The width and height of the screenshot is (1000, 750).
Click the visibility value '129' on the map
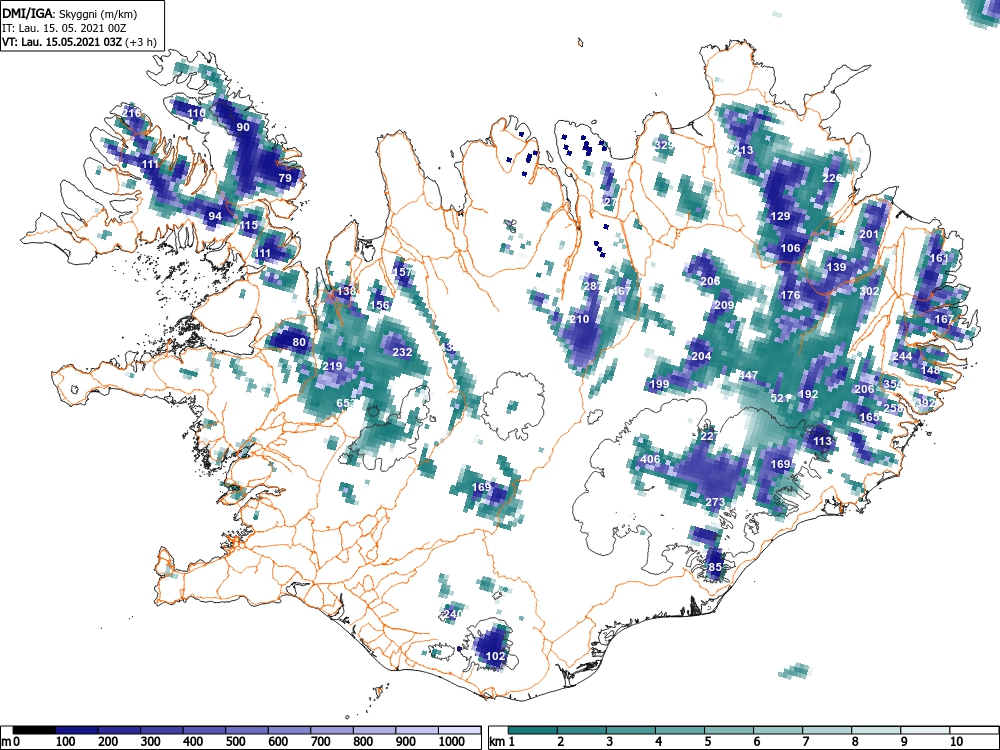click(x=781, y=216)
